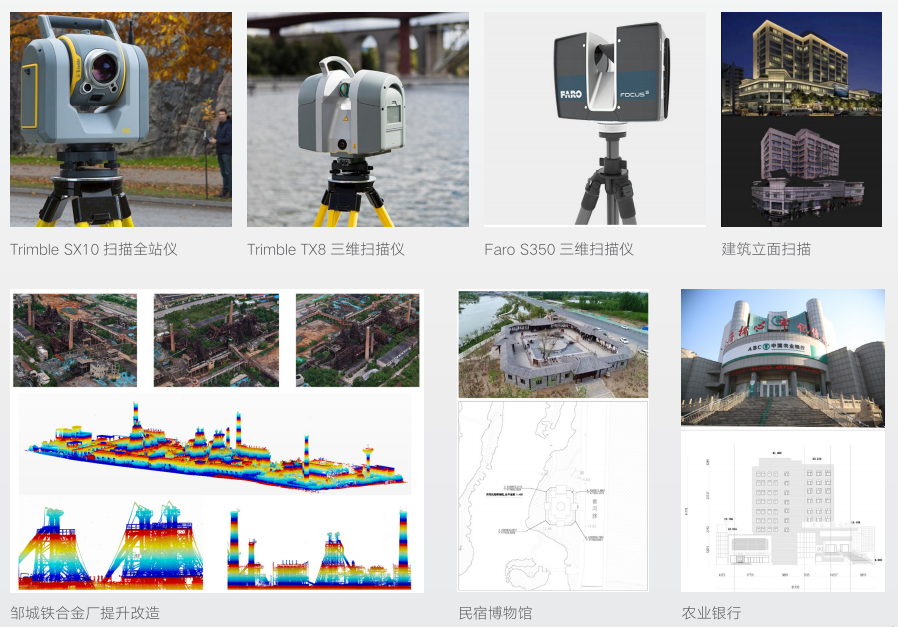Open the night-lit building facade photo

[x=801, y=62]
